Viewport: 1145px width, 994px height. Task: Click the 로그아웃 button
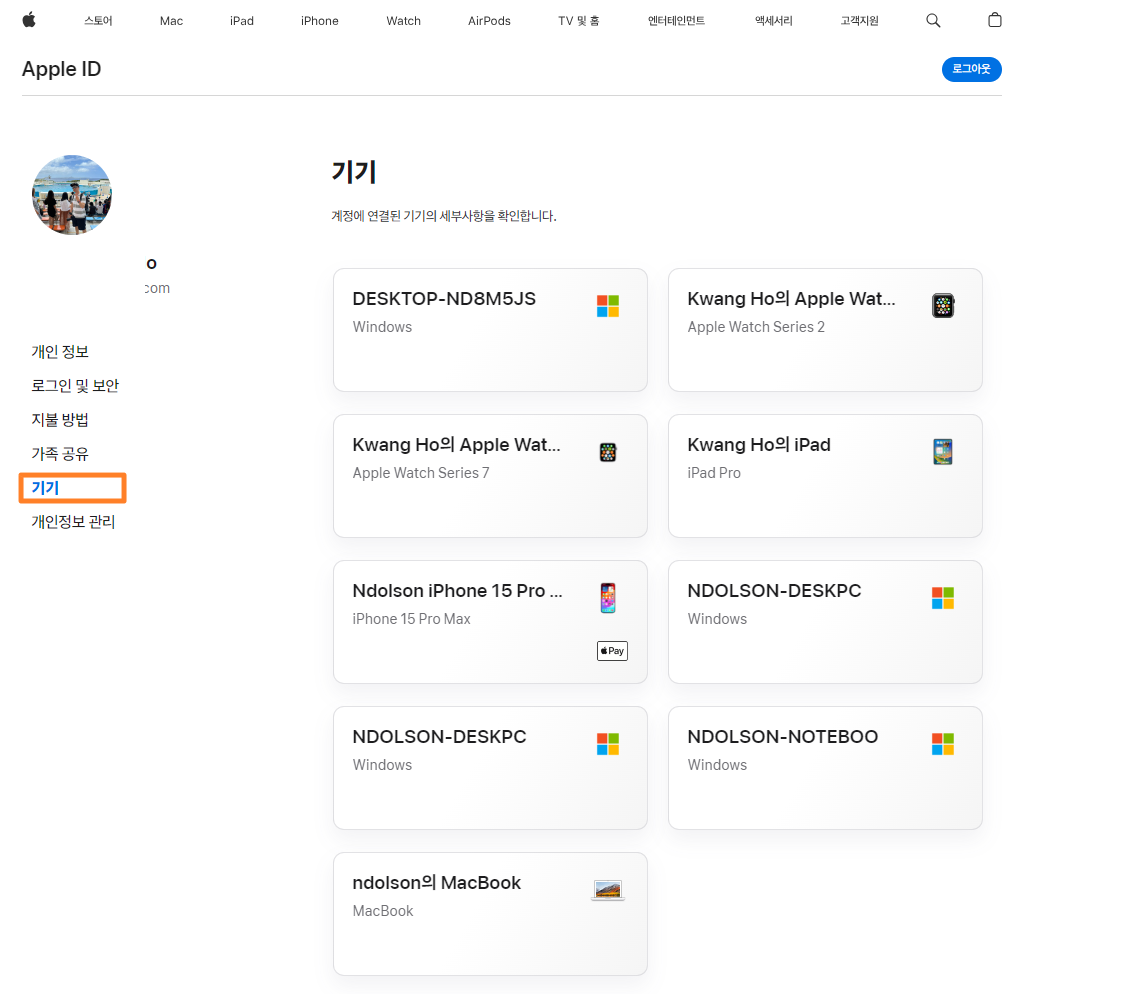pos(971,69)
